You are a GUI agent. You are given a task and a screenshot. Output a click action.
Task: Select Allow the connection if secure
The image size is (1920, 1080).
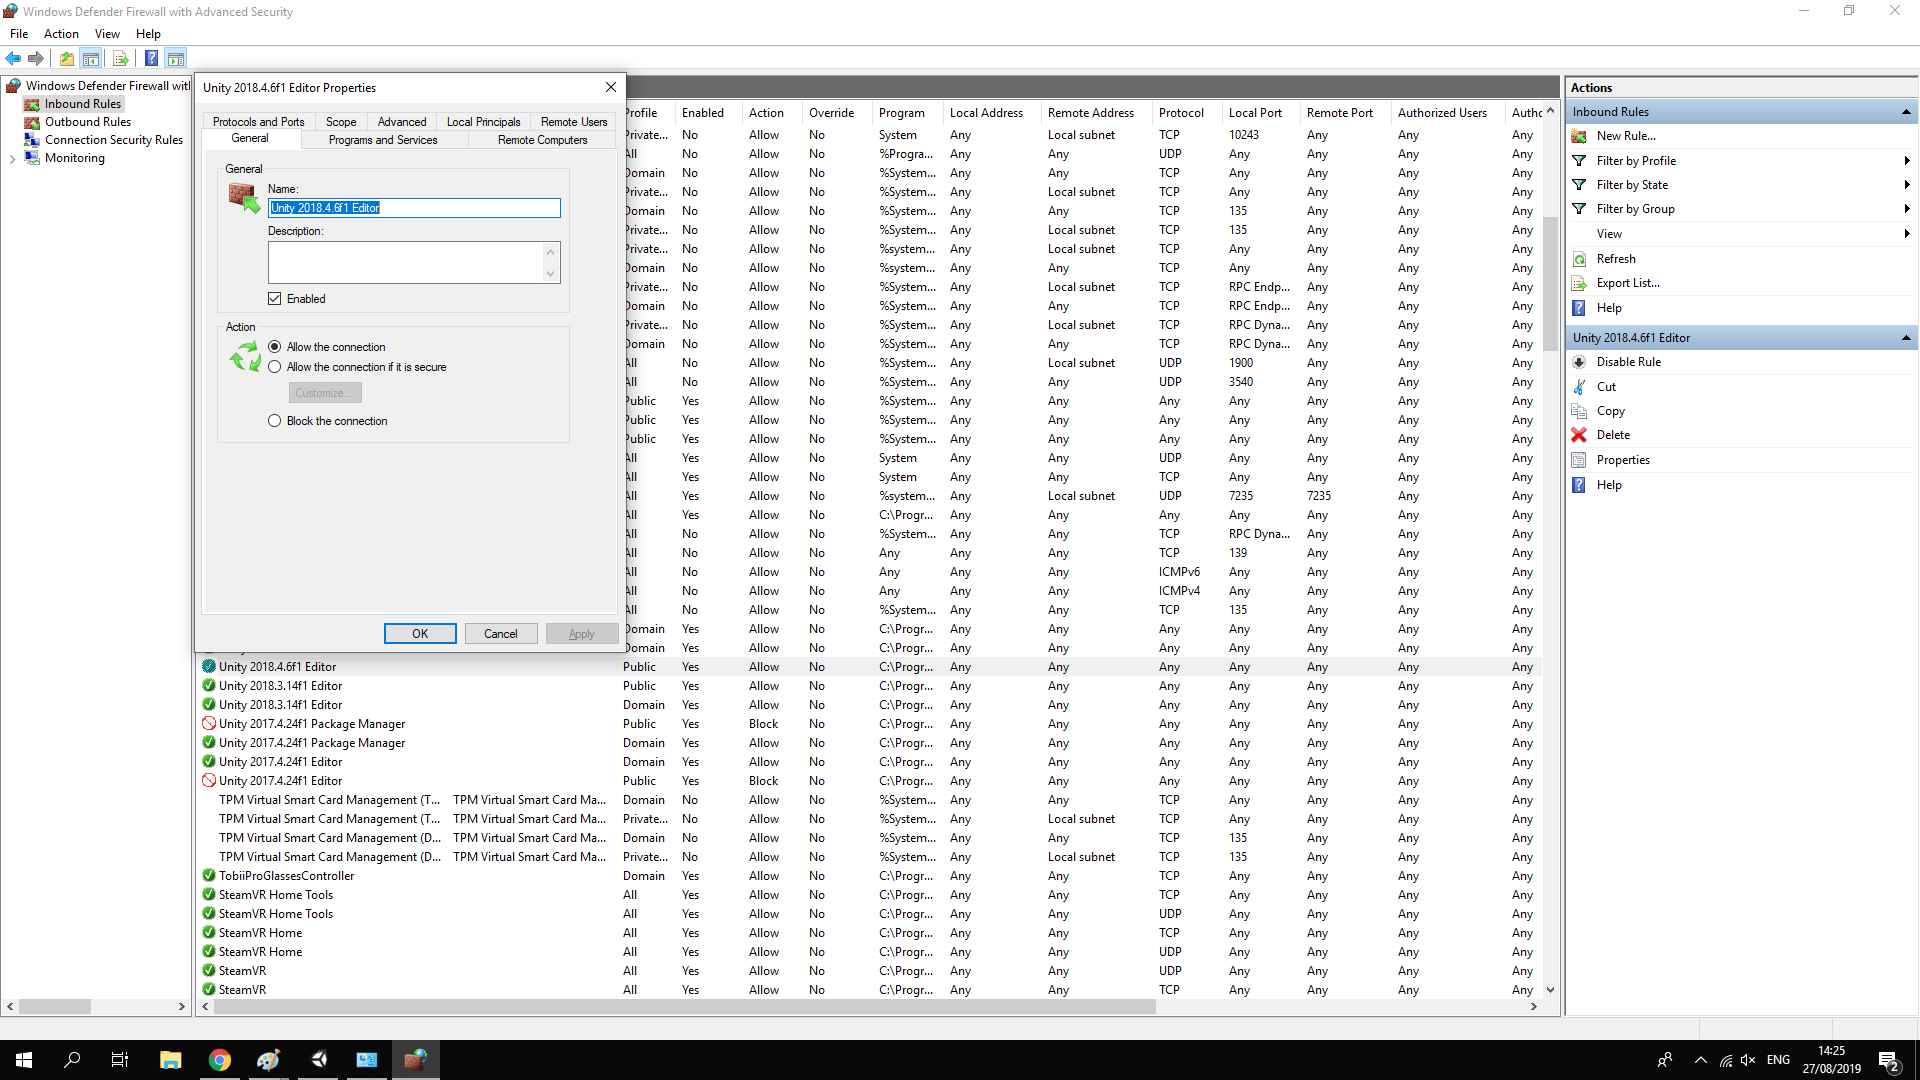(x=275, y=367)
